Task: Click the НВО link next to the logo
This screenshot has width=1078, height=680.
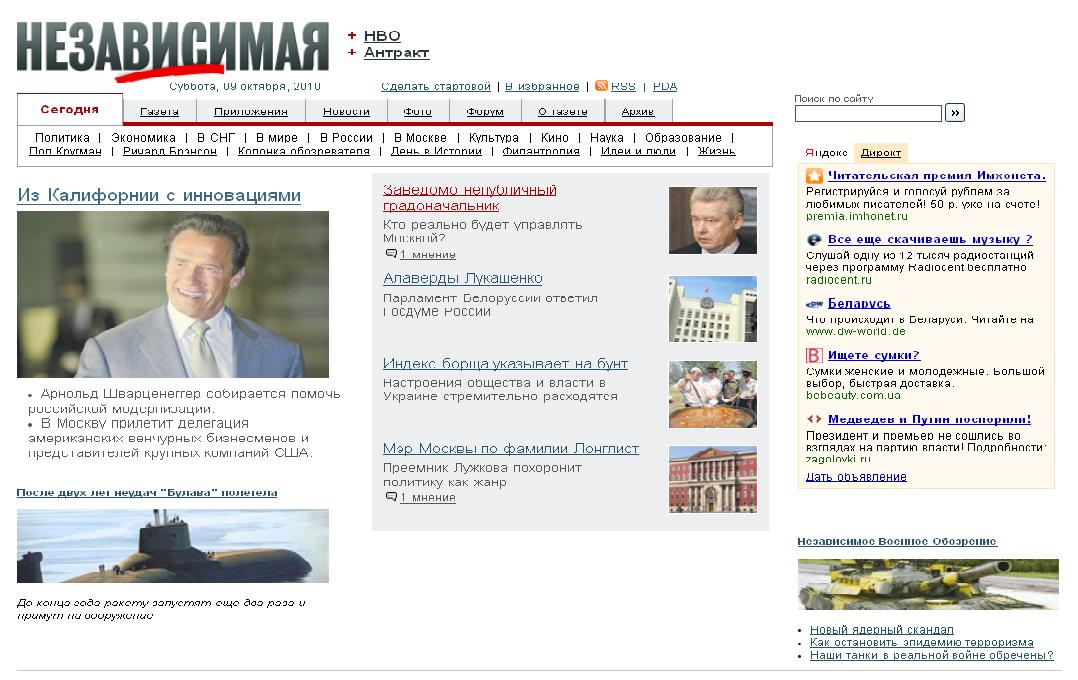Action: (382, 36)
